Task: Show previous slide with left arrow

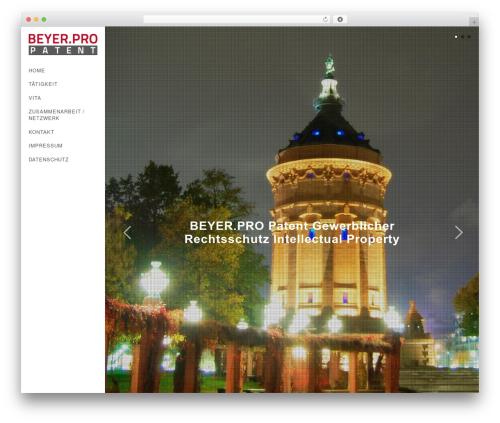Action: (x=127, y=233)
